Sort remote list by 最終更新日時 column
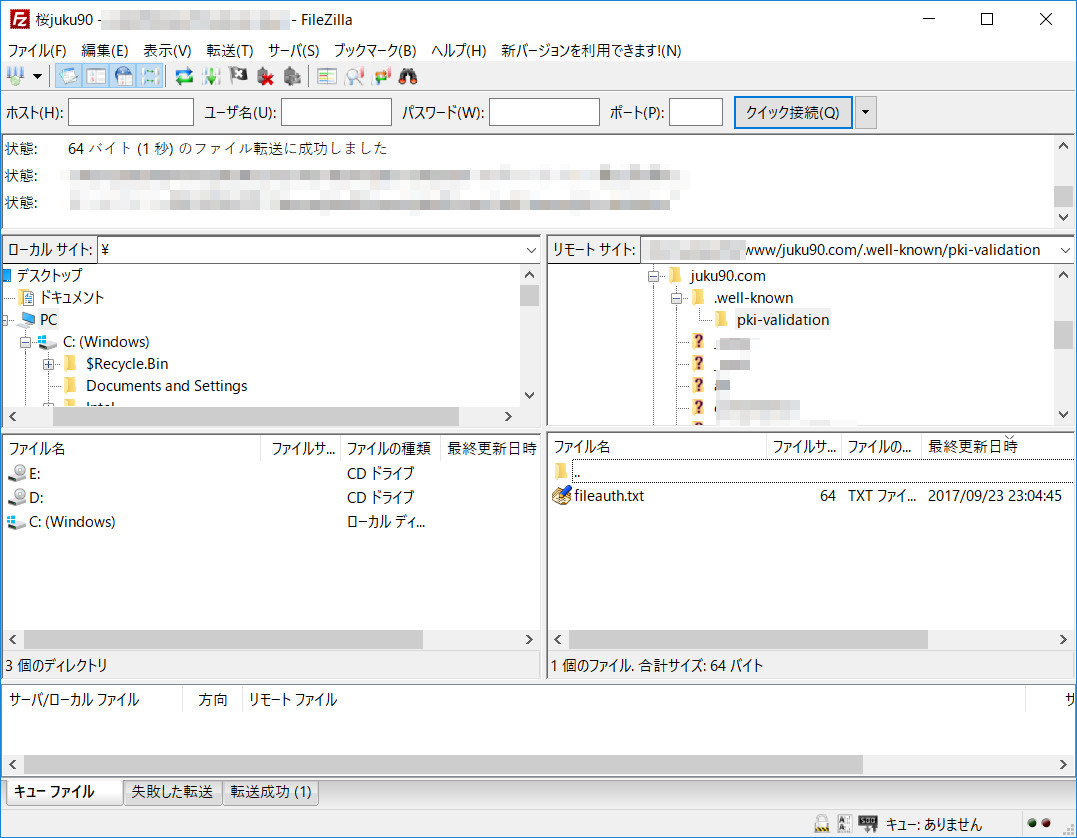 tap(996, 446)
